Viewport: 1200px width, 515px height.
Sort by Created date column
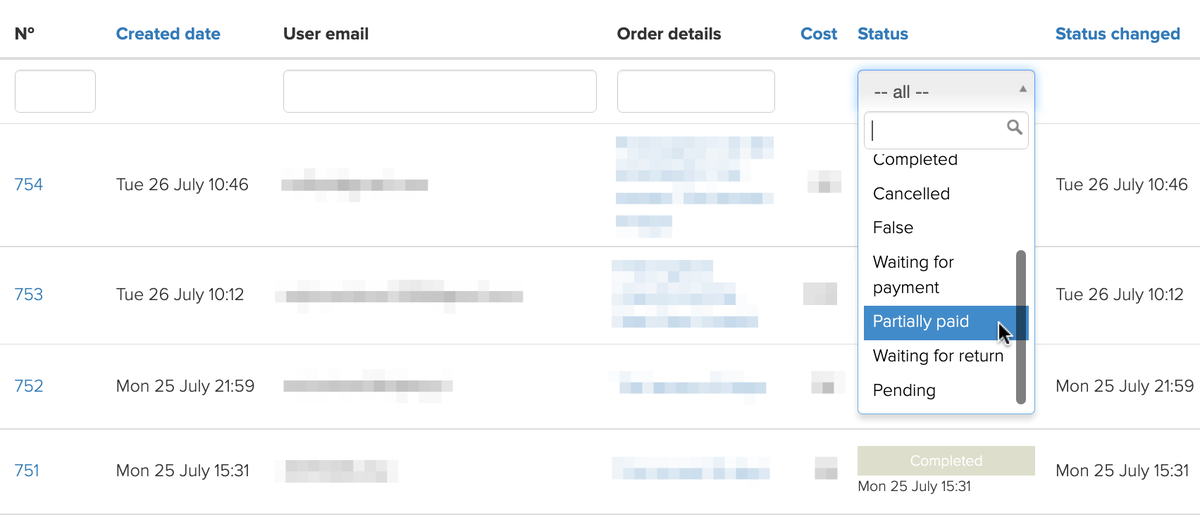point(168,34)
